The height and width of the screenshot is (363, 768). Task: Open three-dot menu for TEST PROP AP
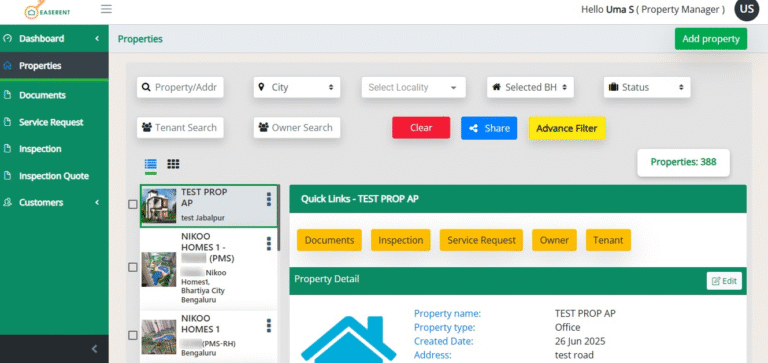tap(268, 199)
